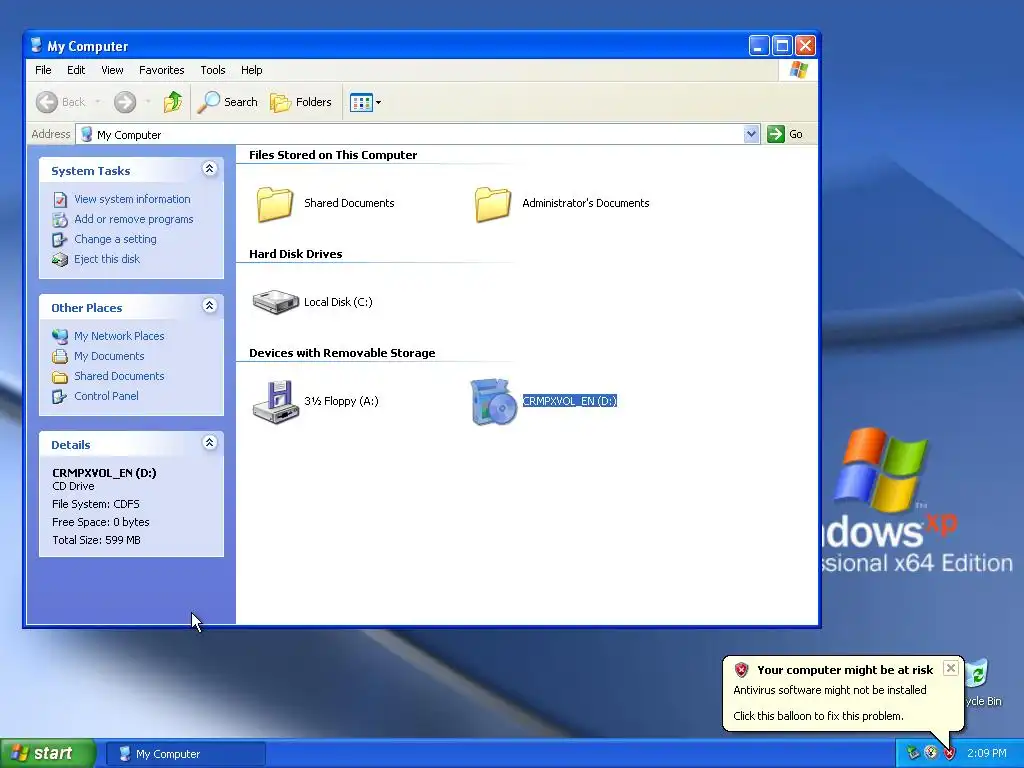This screenshot has width=1024, height=768.
Task: Open the Views icon menu
Action: [360, 102]
